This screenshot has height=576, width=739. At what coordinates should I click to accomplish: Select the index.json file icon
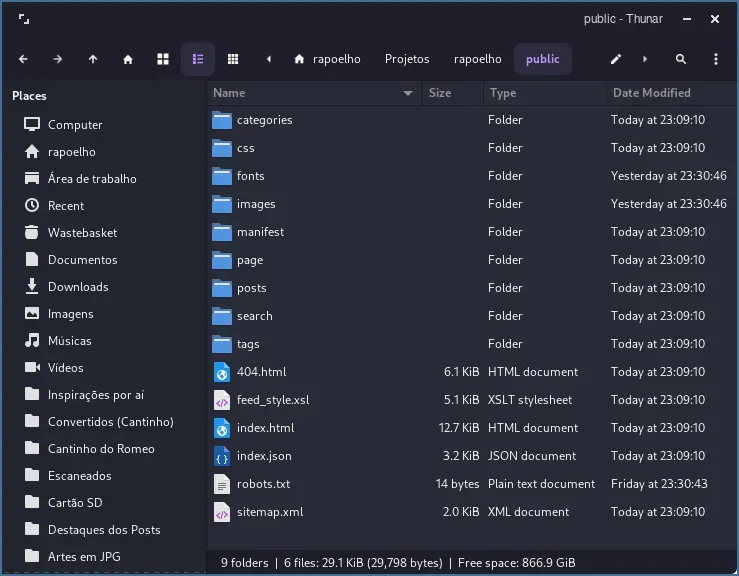point(222,456)
